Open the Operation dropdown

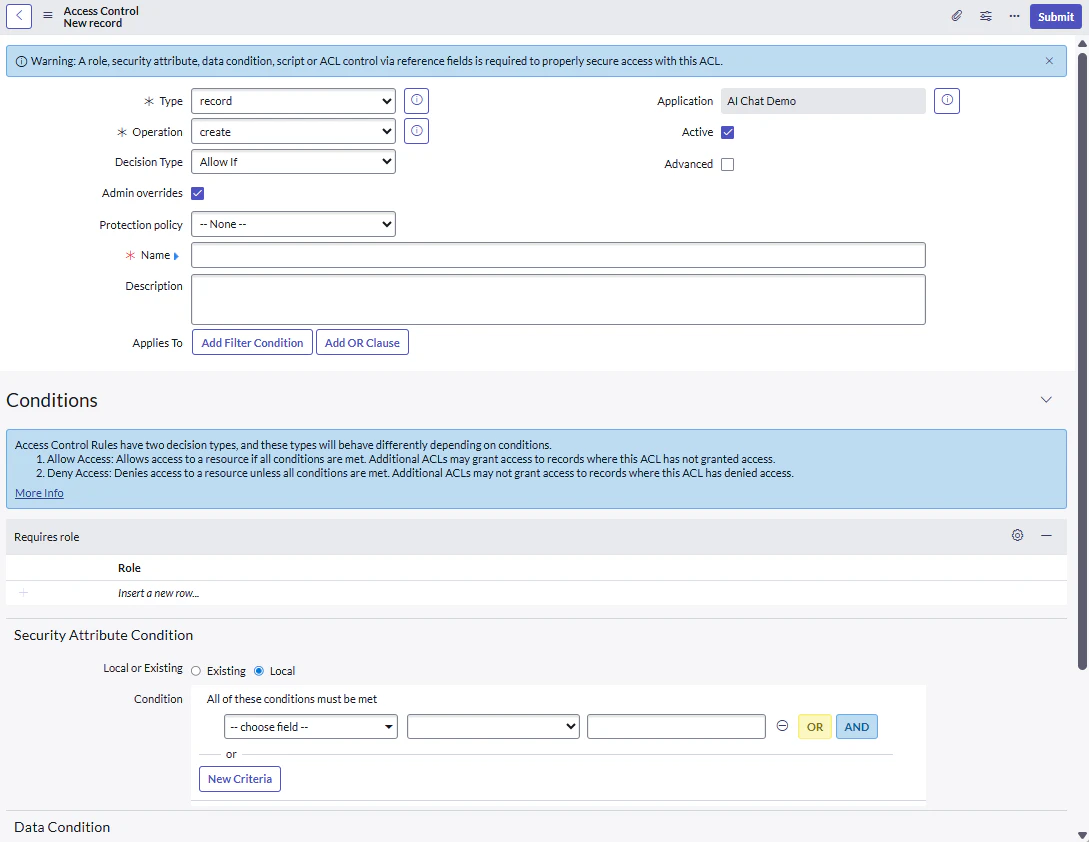[x=293, y=131]
